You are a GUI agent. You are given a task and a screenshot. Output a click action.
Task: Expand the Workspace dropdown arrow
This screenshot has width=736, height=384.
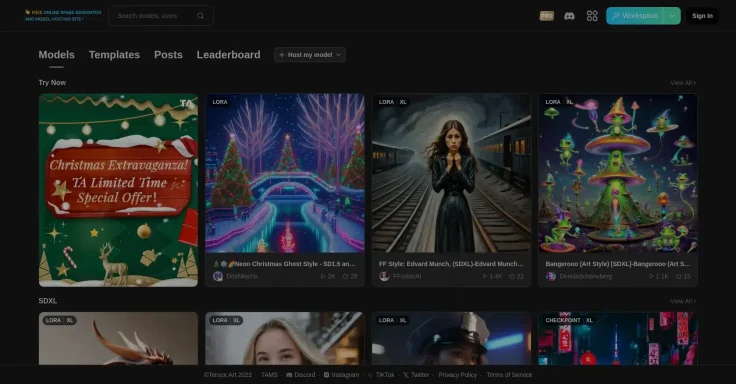672,16
